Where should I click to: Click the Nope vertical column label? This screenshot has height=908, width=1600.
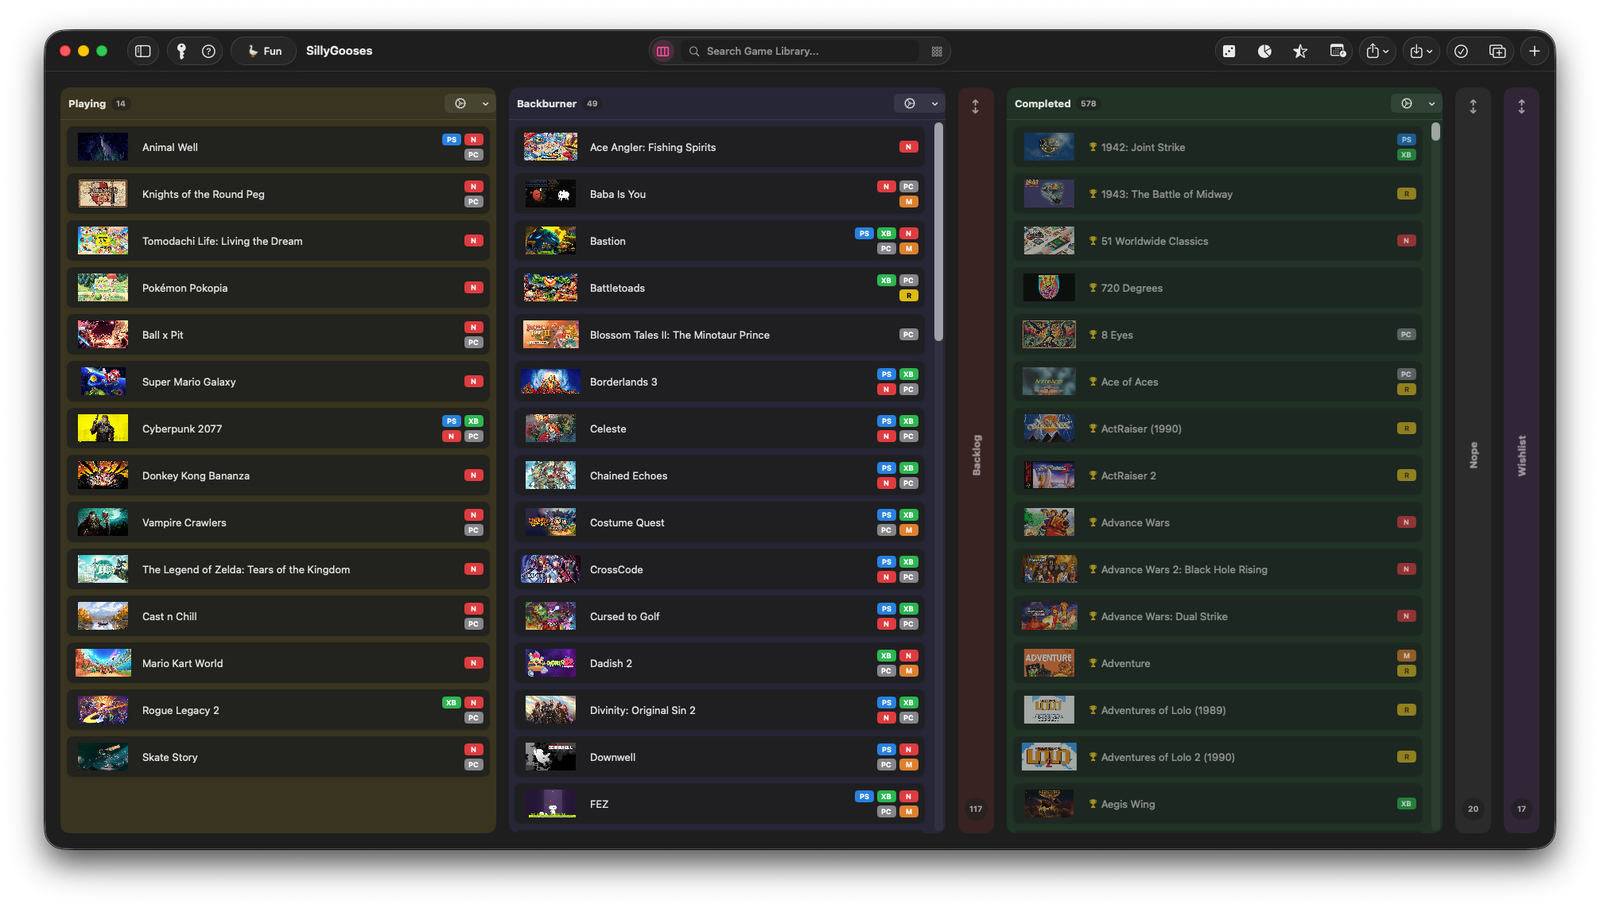pos(1473,455)
